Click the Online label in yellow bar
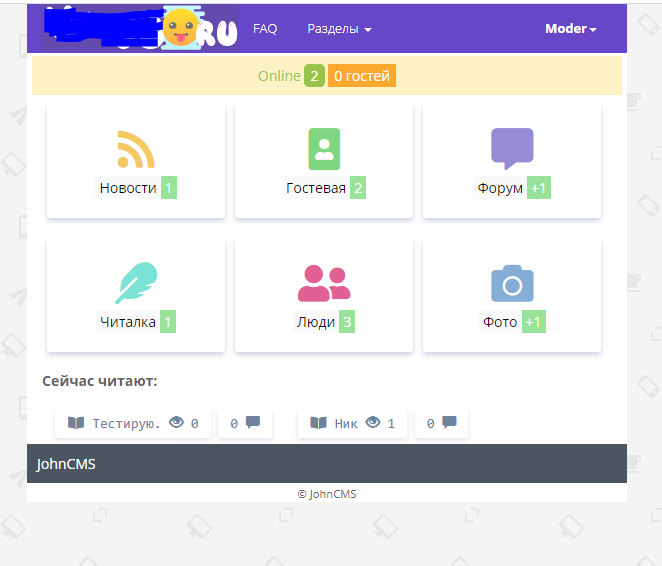The height and width of the screenshot is (566, 662). click(x=279, y=76)
